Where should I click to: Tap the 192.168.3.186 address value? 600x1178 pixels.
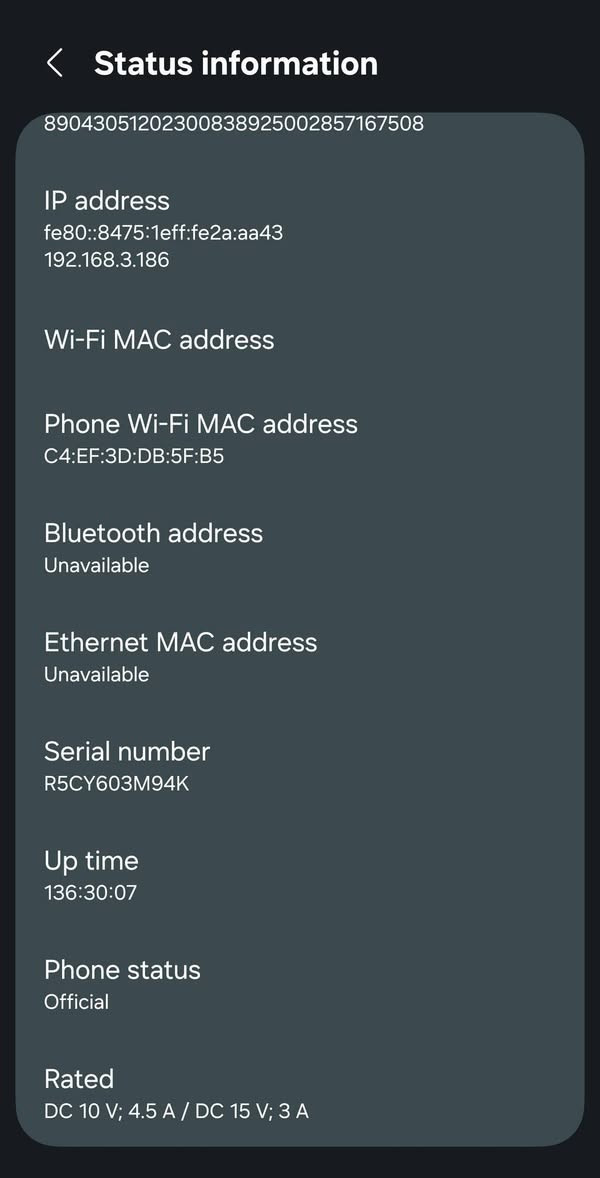107,260
